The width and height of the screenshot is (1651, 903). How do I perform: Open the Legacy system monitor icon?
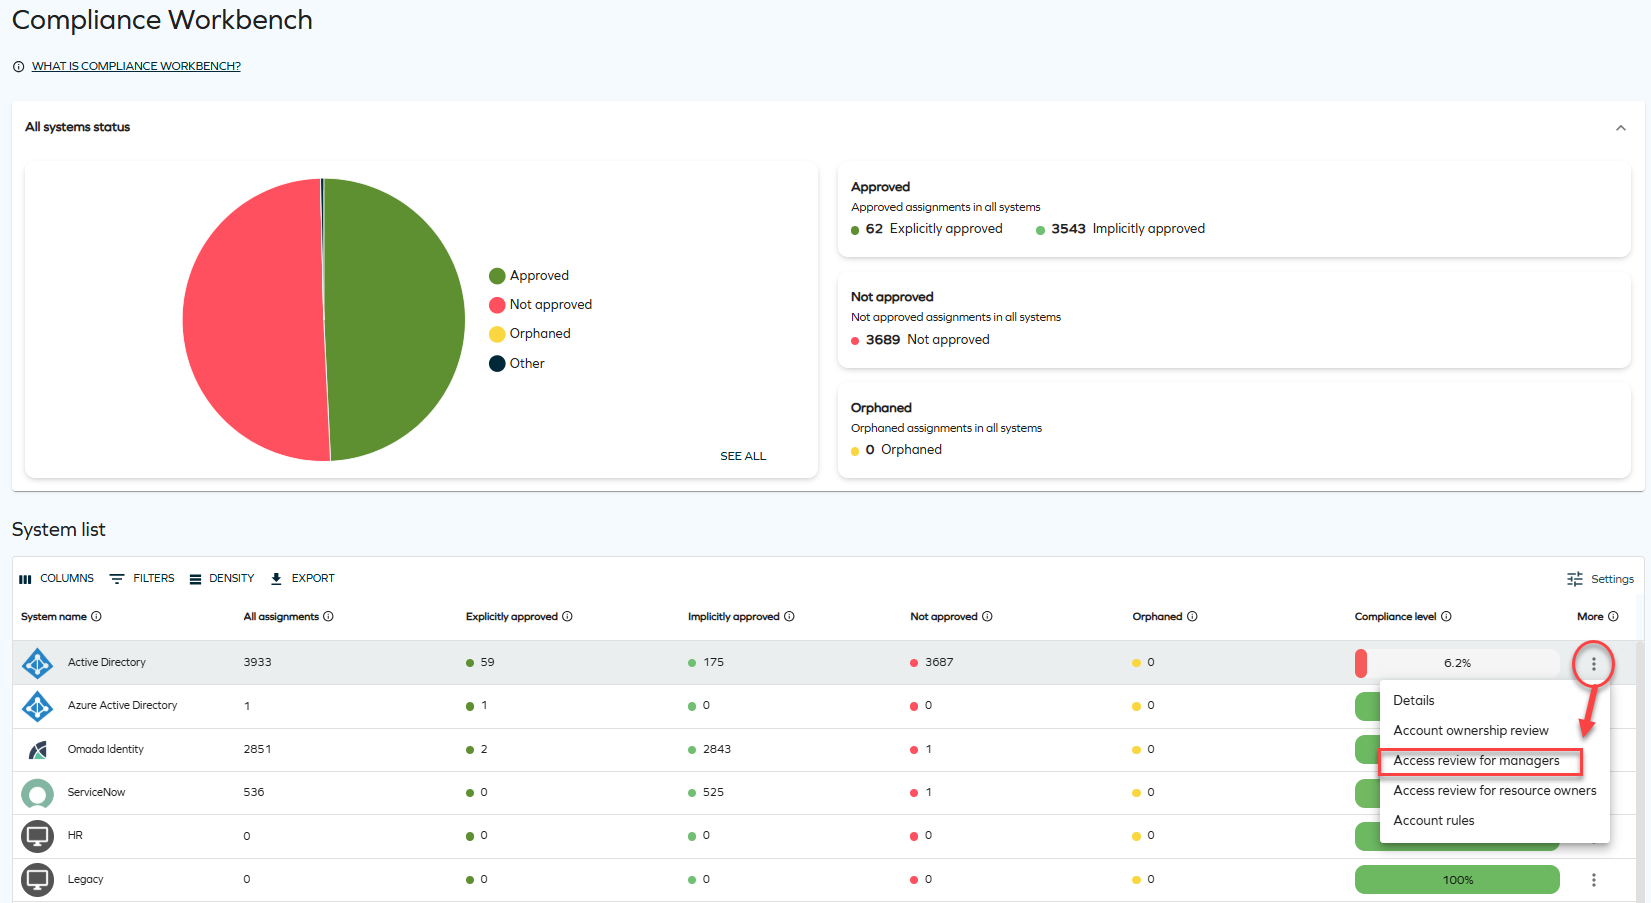point(37,880)
